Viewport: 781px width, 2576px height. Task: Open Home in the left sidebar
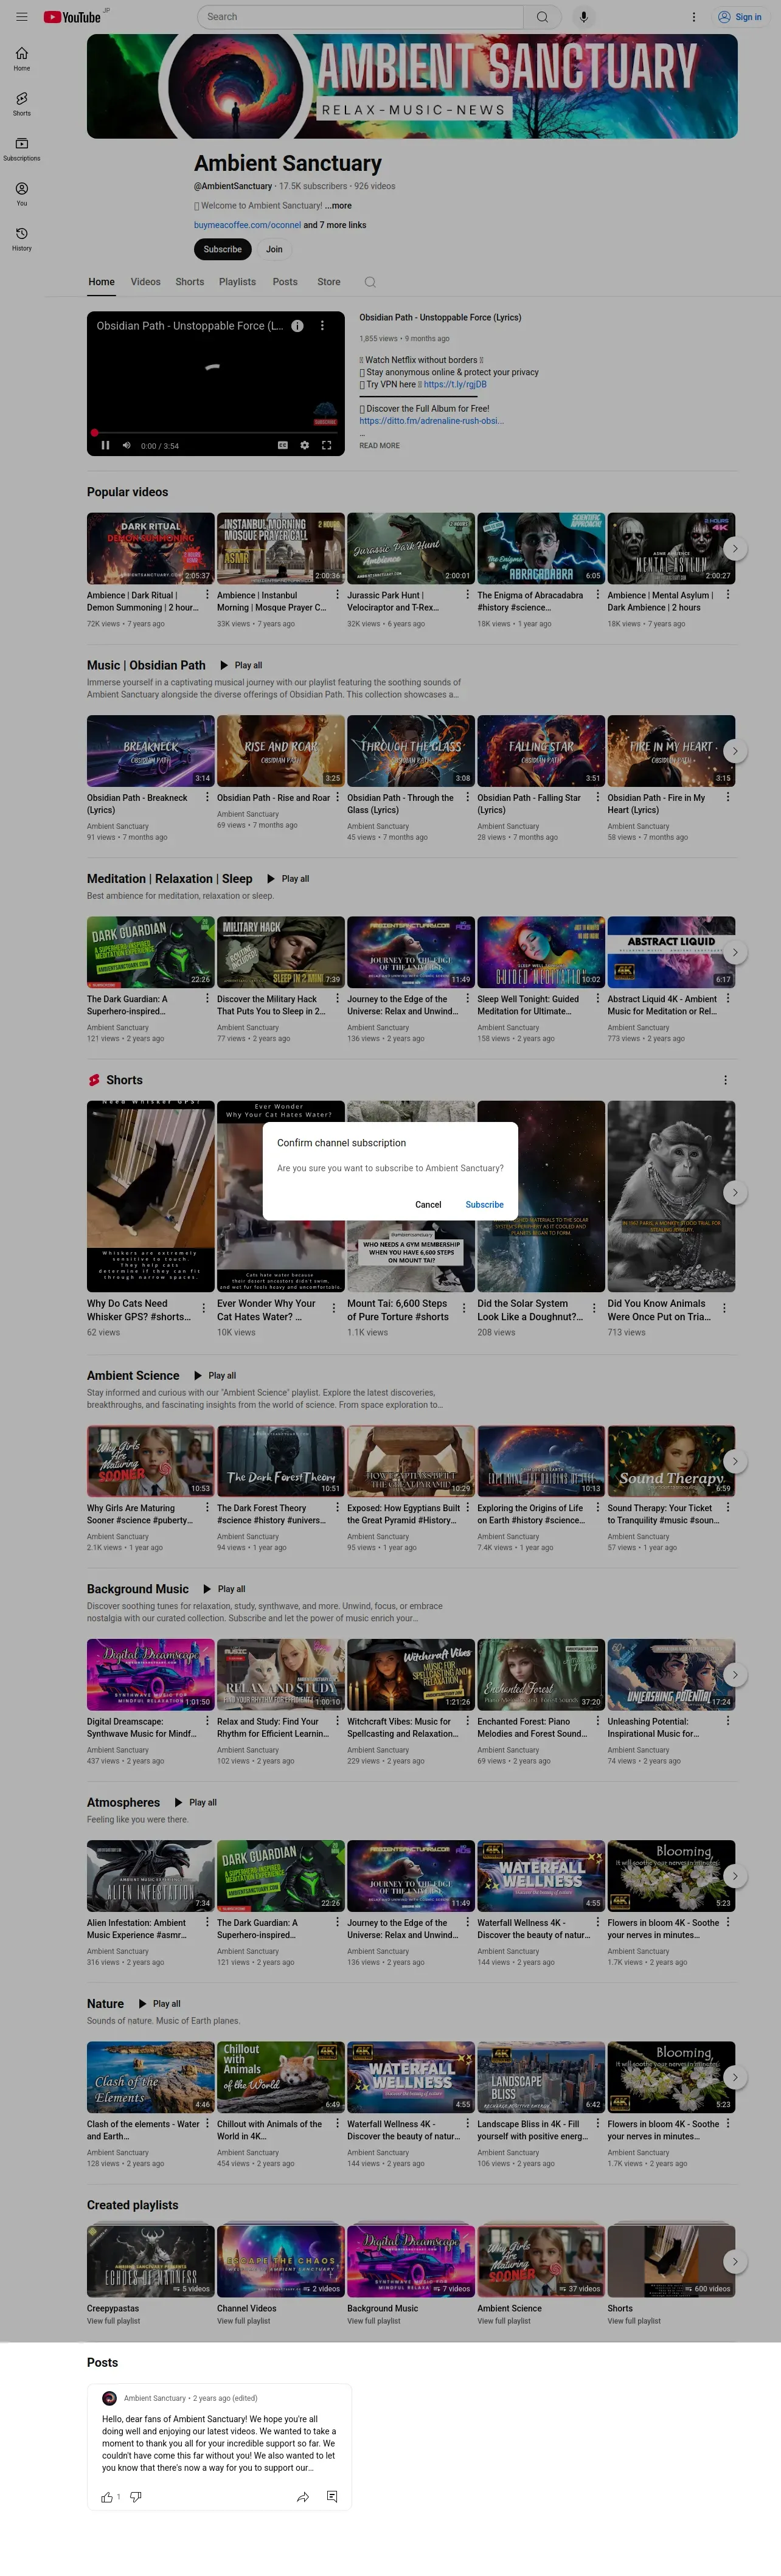click(x=22, y=59)
